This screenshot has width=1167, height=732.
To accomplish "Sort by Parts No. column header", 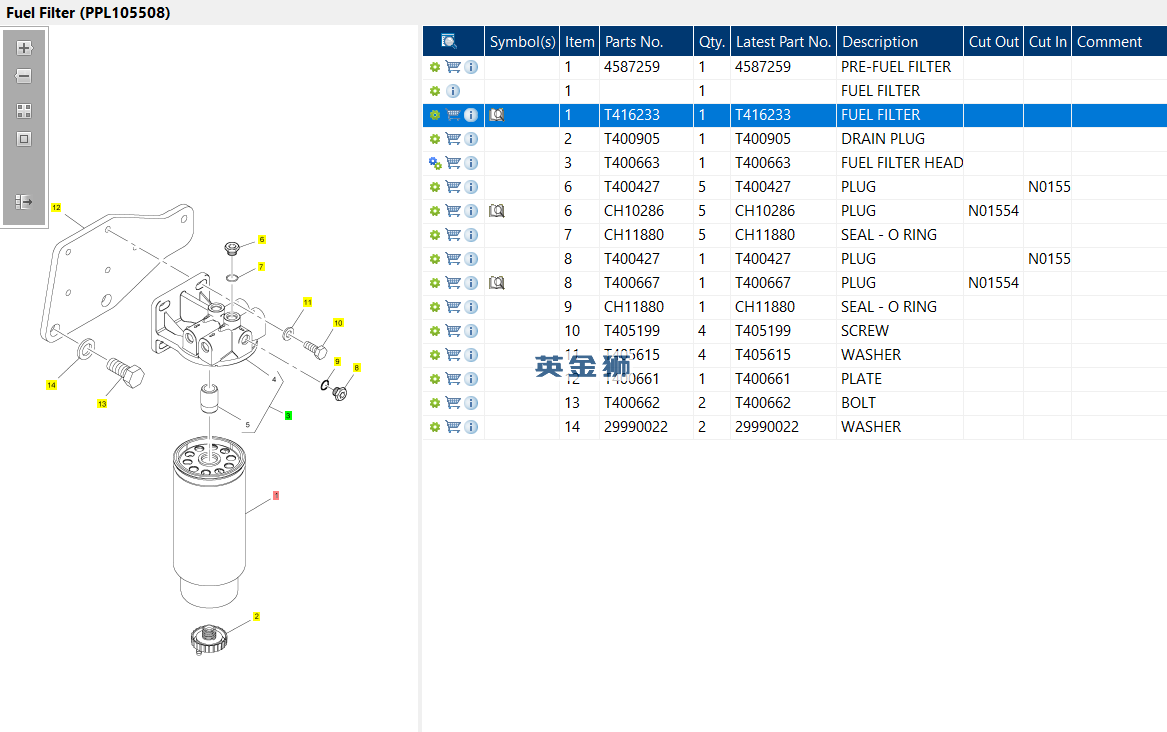I will 646,42.
